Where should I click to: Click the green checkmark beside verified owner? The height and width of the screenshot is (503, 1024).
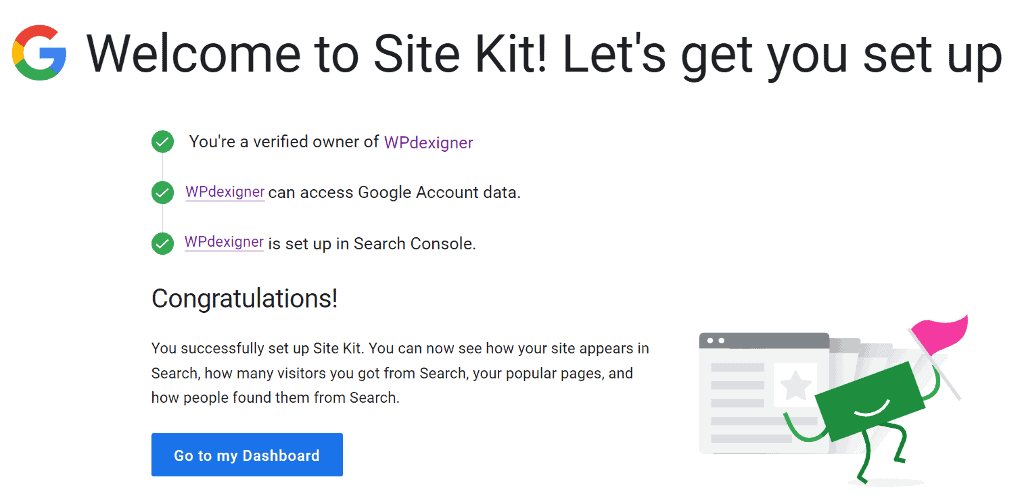pos(162,142)
